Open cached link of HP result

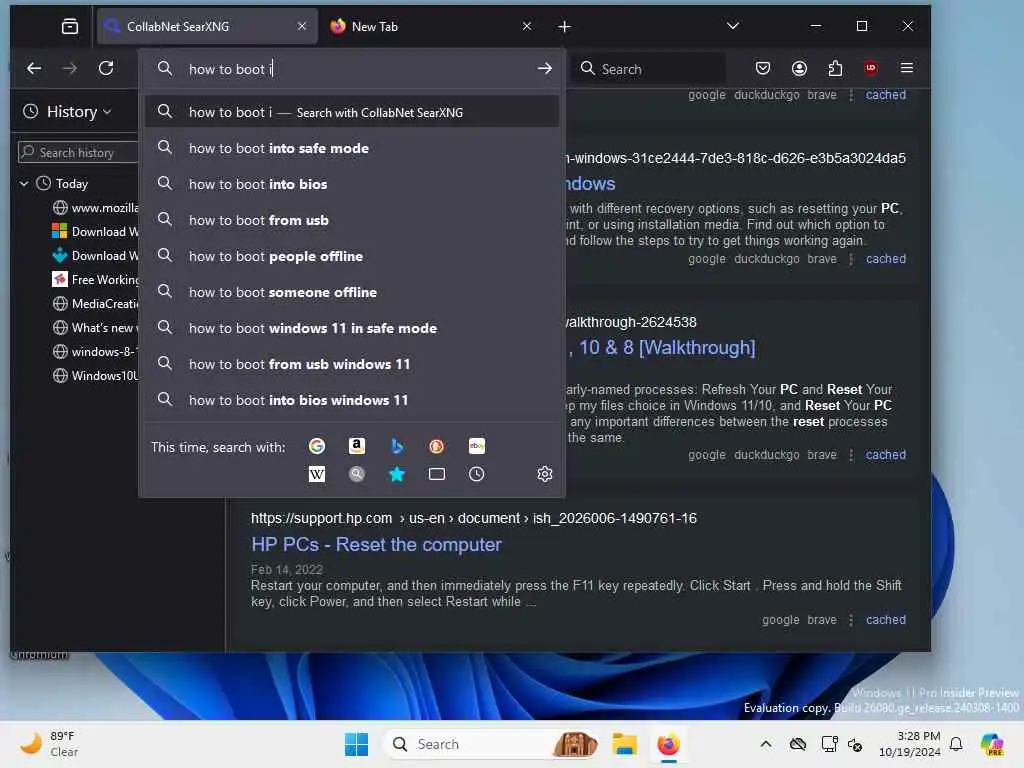coord(886,620)
